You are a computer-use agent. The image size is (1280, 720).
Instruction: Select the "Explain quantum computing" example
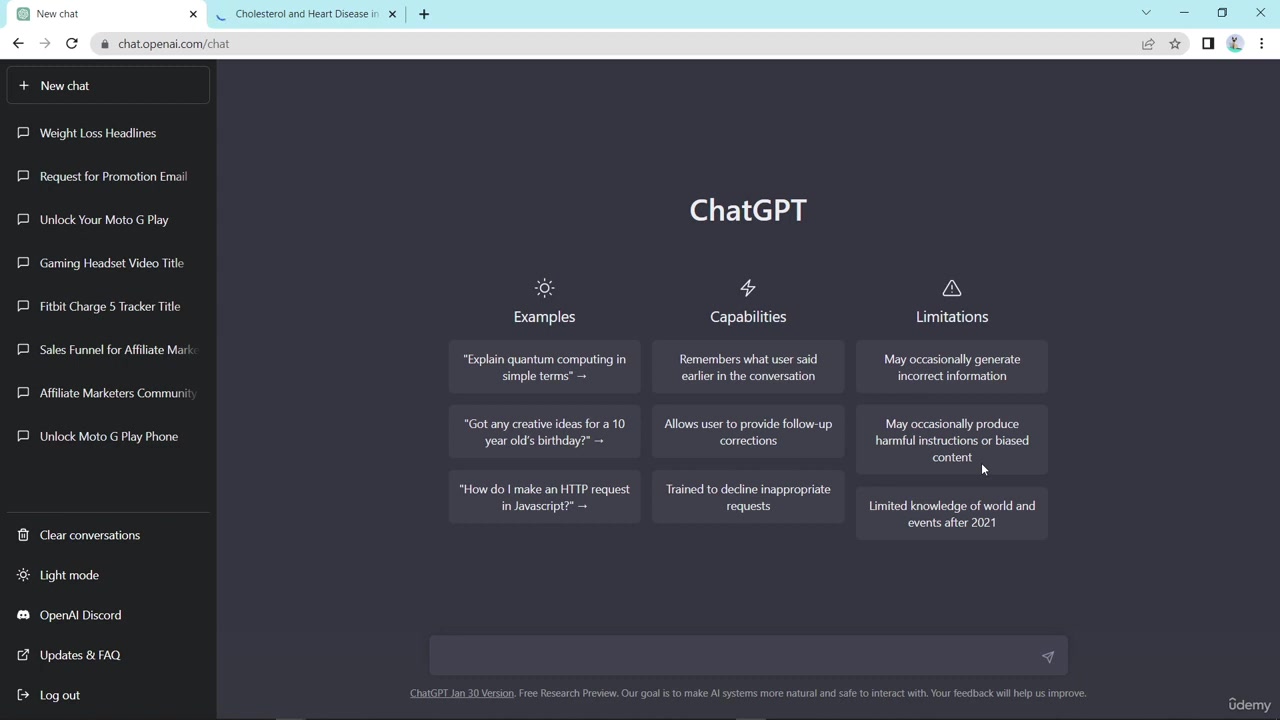[x=544, y=368]
